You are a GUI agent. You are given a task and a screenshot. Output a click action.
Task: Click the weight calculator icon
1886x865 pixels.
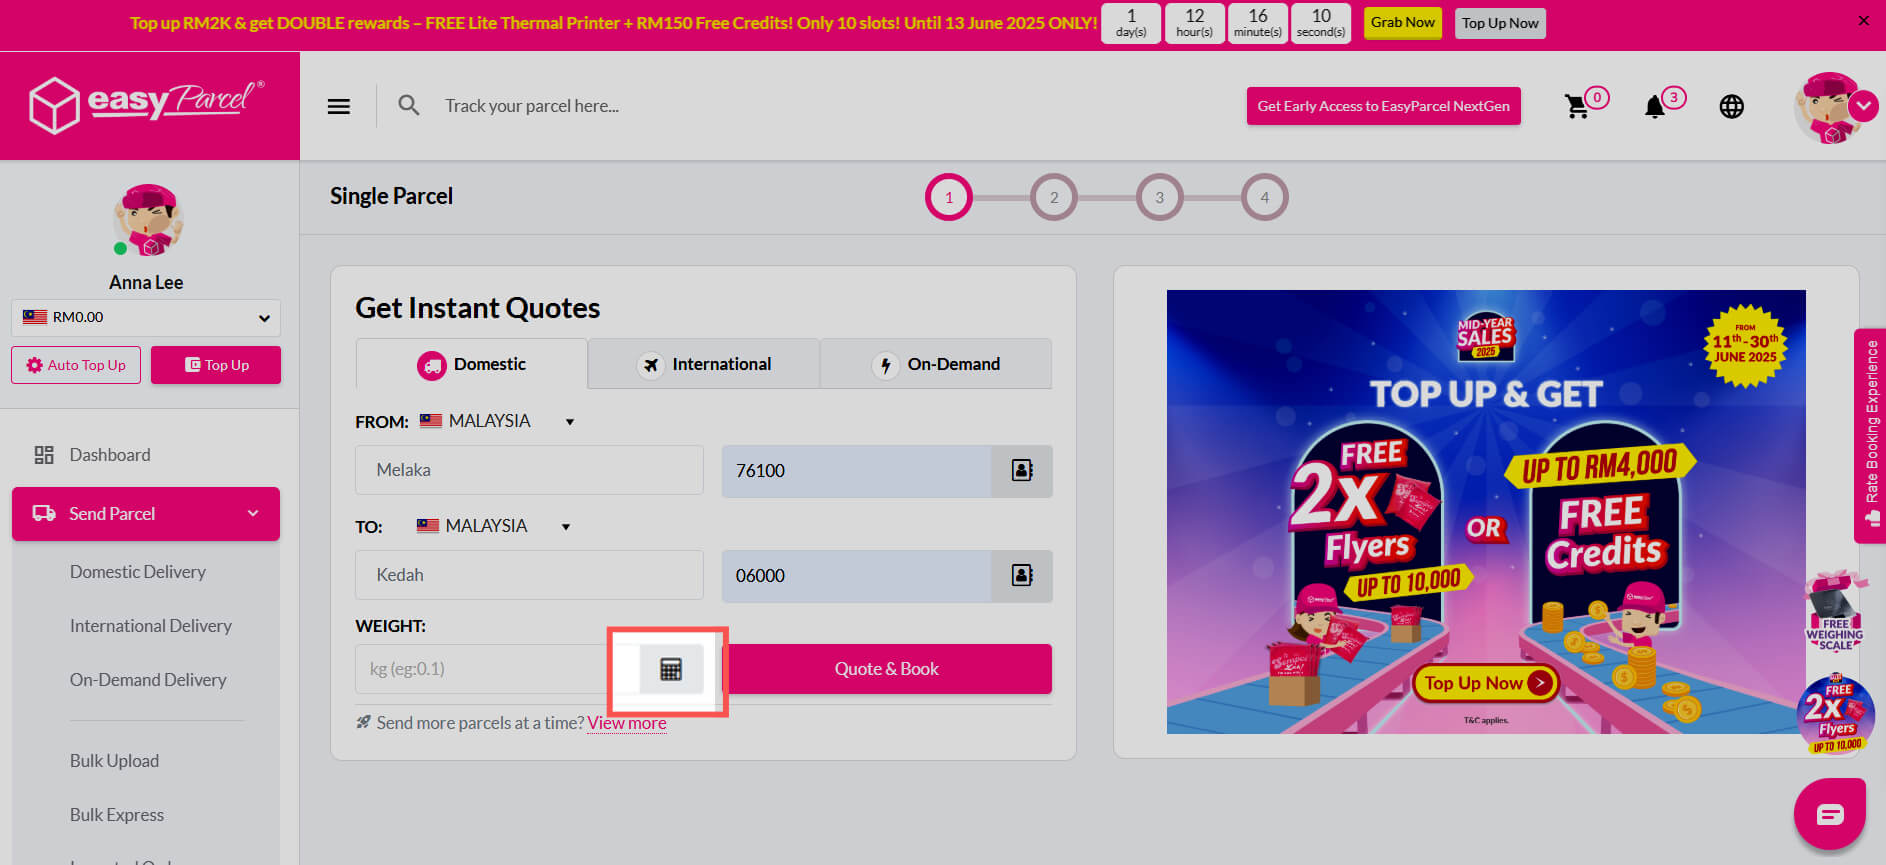(x=671, y=669)
